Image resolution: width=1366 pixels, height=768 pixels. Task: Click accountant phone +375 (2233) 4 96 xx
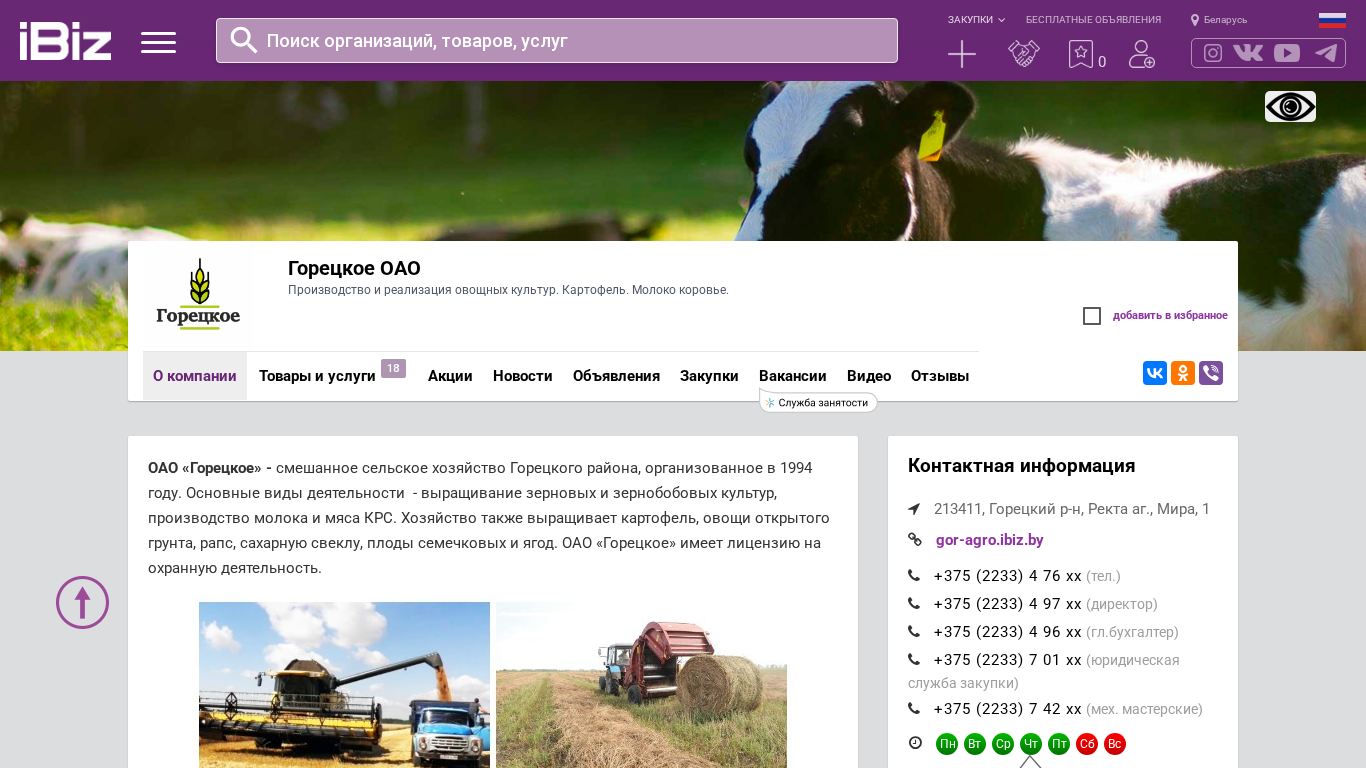(x=1008, y=632)
